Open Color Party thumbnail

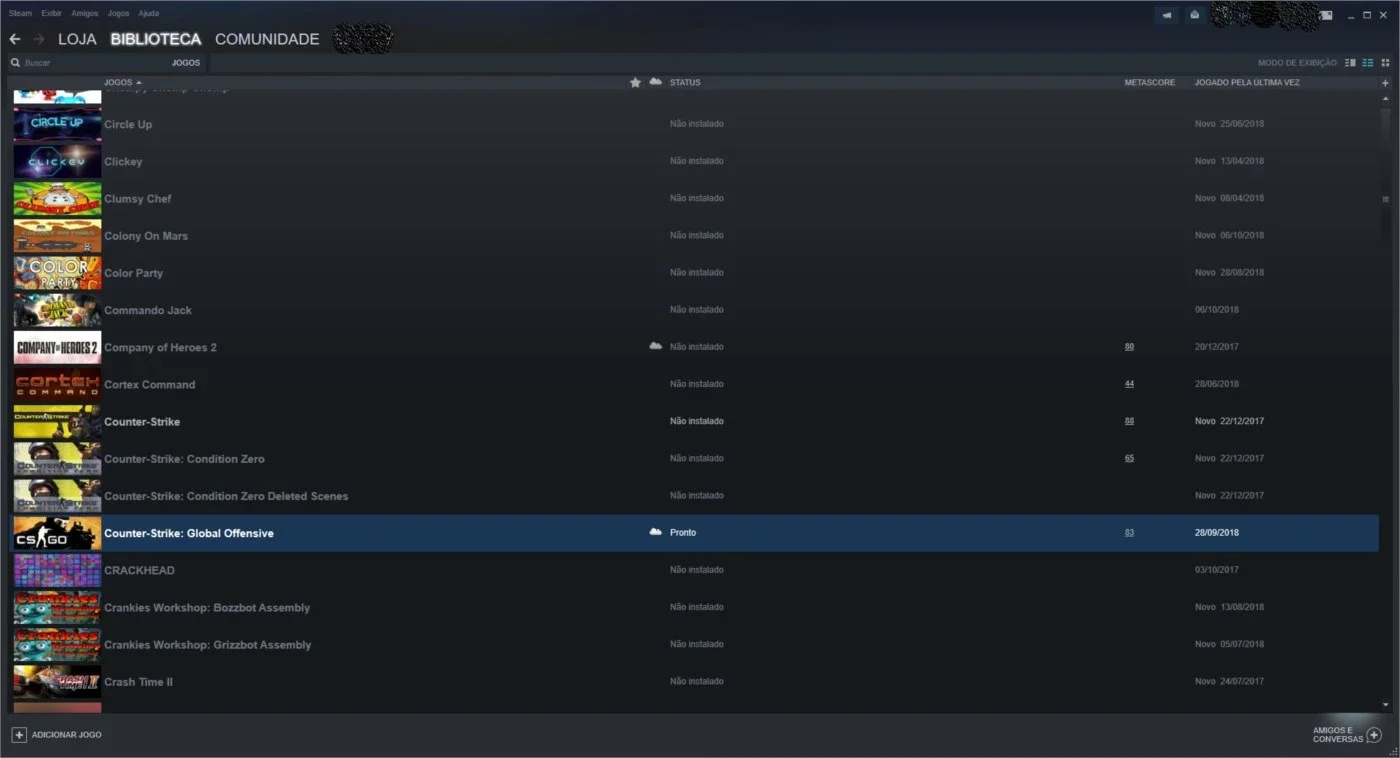click(57, 272)
